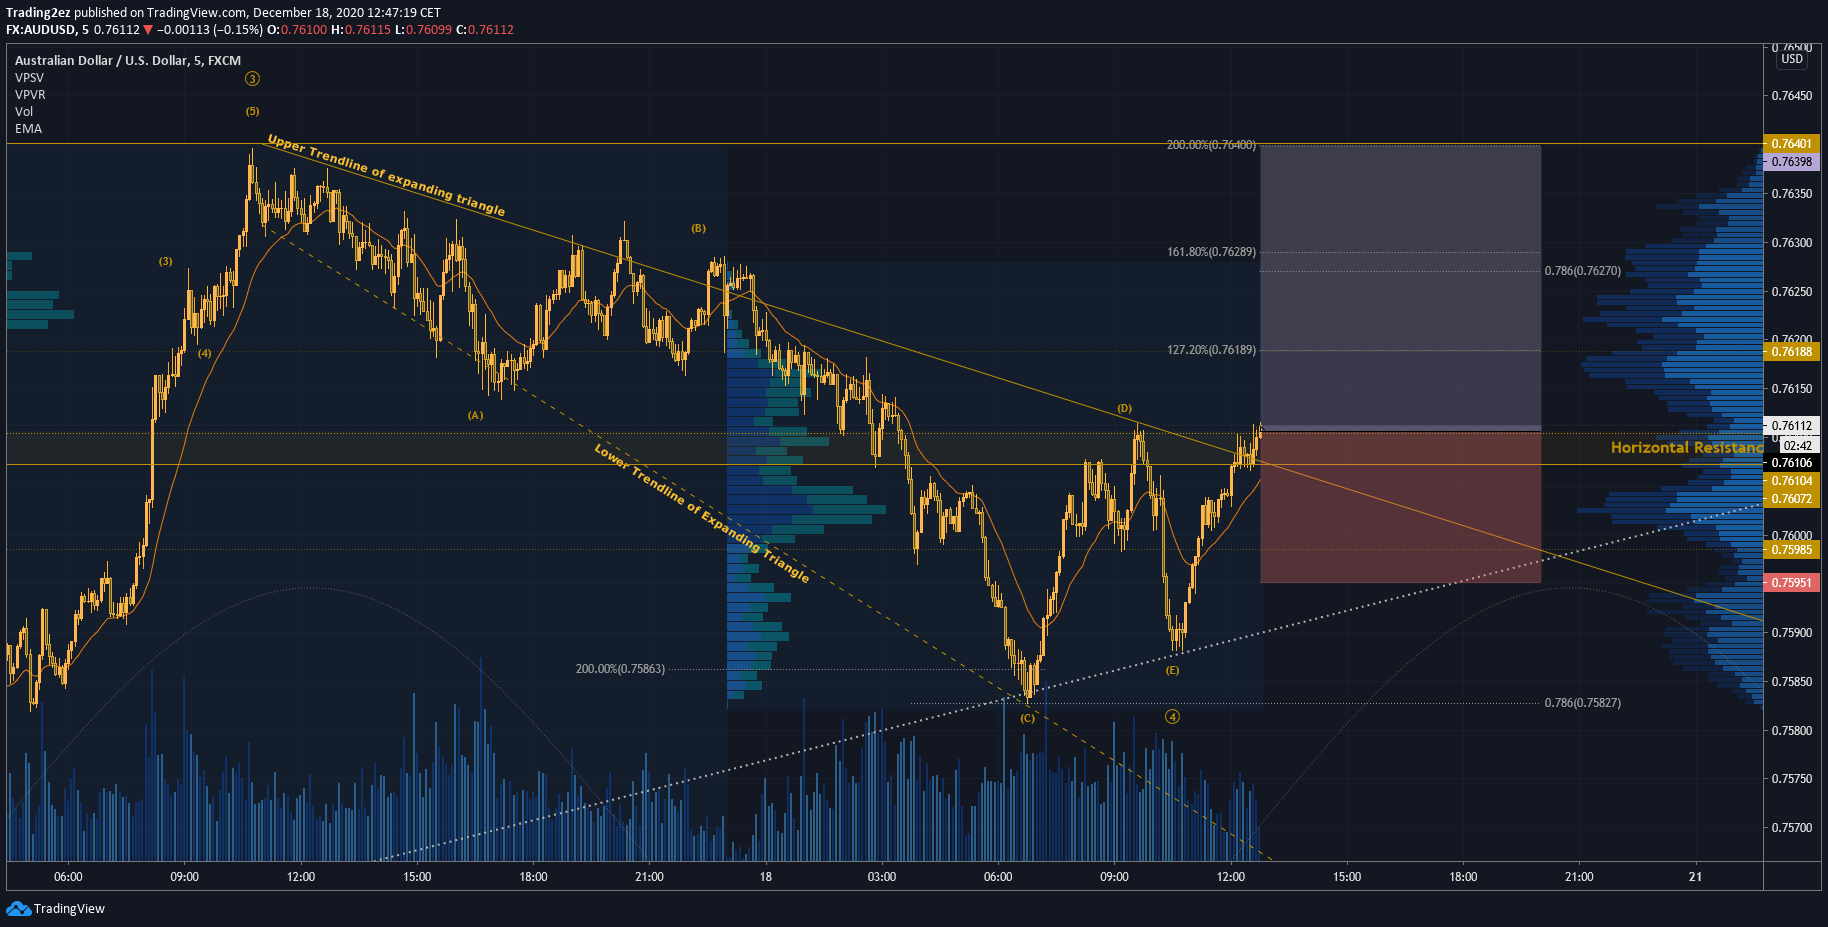
Task: Click the 200.00%(0.76400) fib level label
Action: 1211,145
